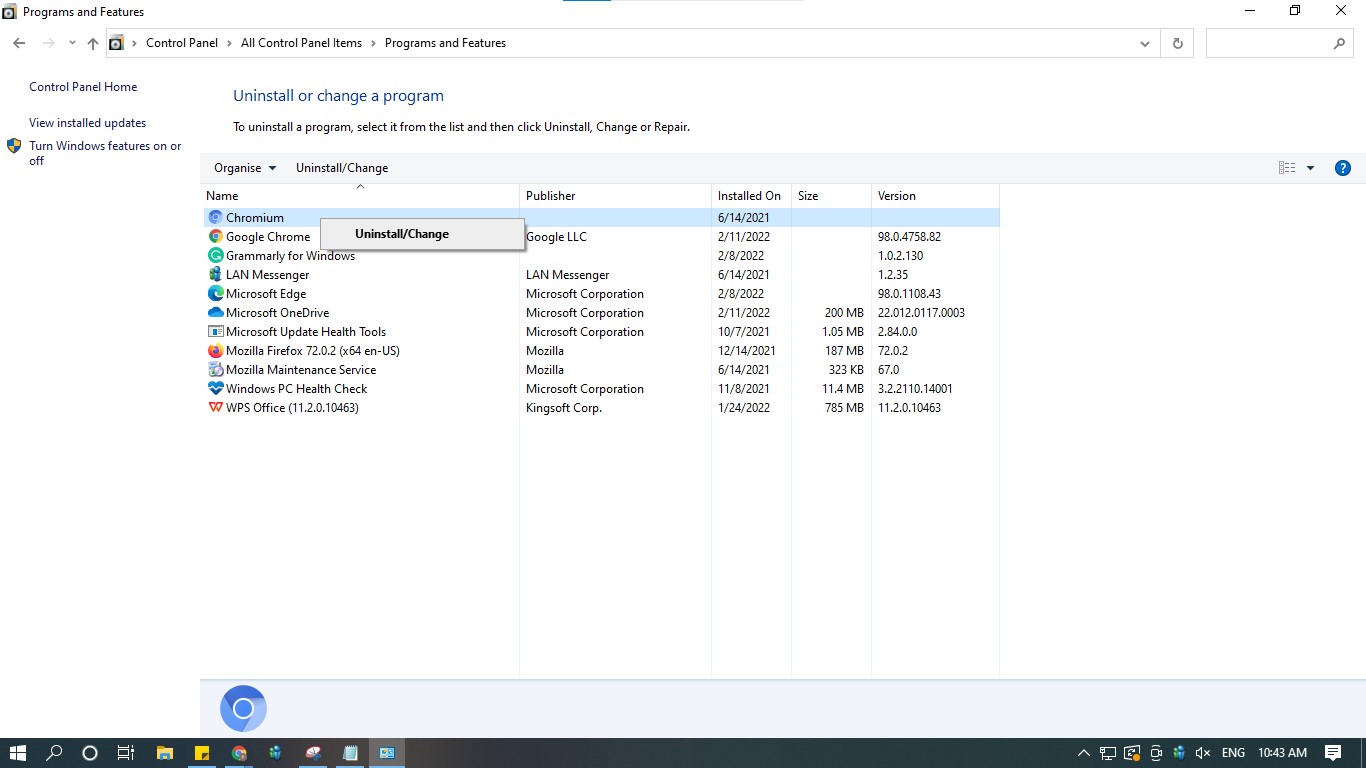Click the magnifier icon in the search box

click(1339, 43)
